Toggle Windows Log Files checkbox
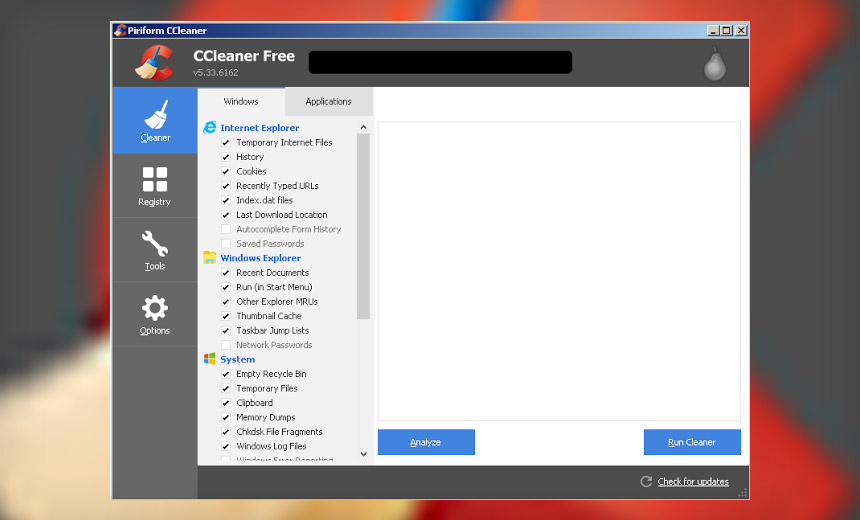Screen dimensions: 860x520 pyautogui.click(x=225, y=446)
